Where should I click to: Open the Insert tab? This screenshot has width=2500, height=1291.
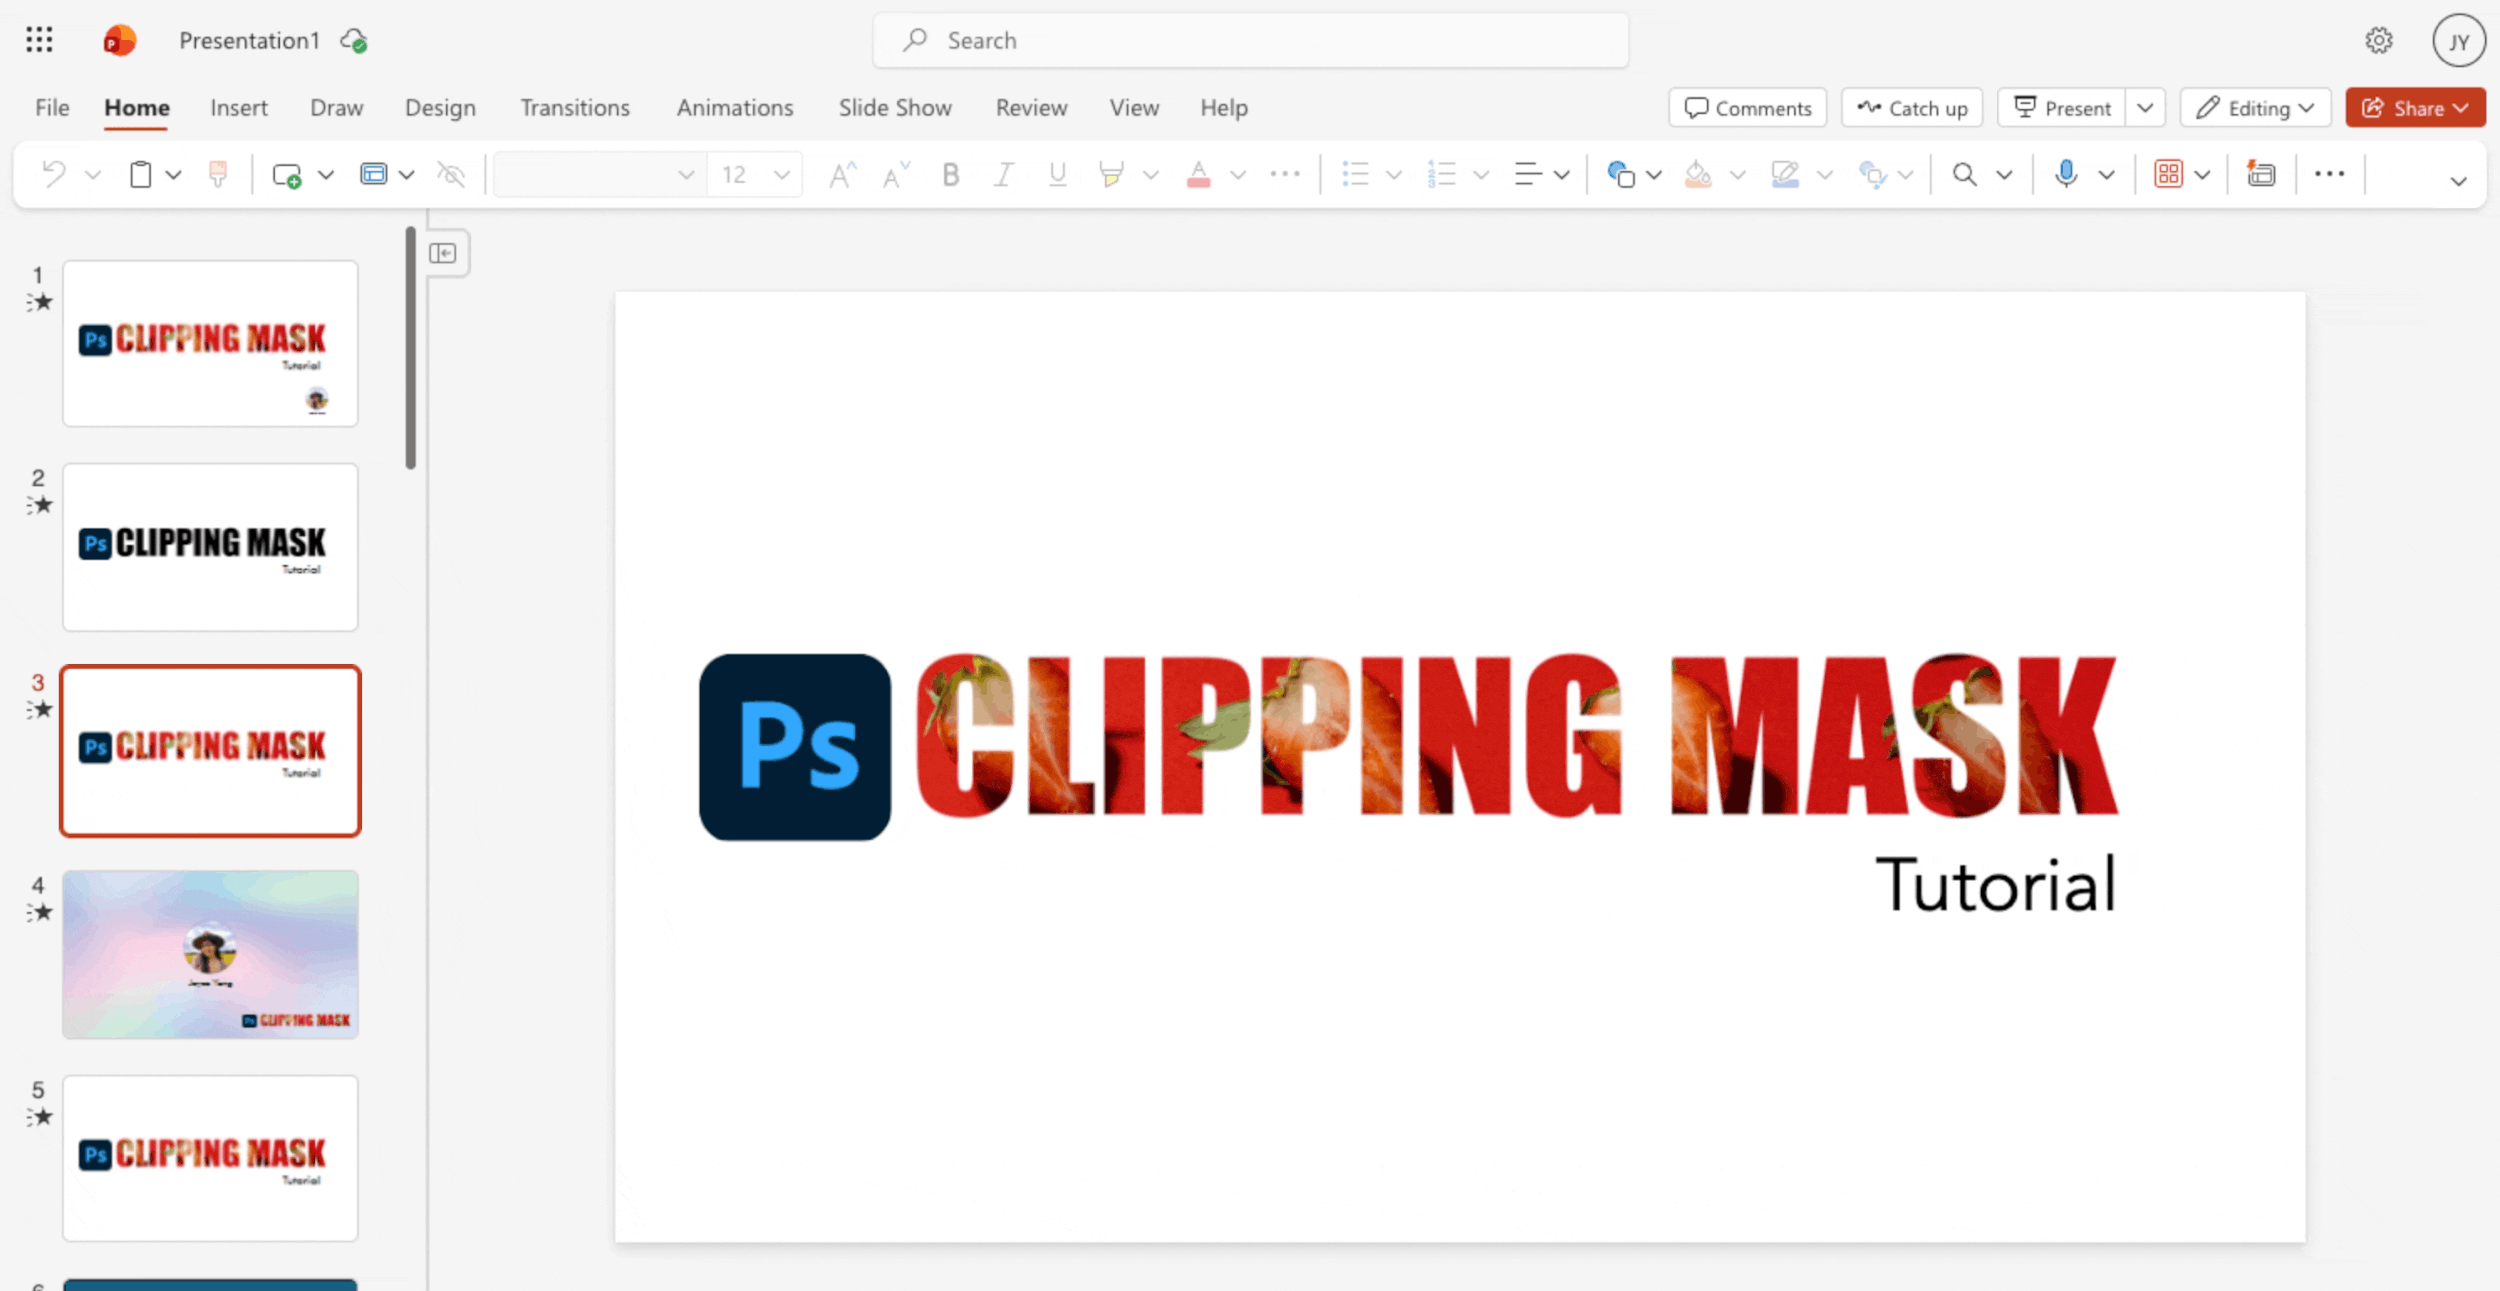click(238, 108)
